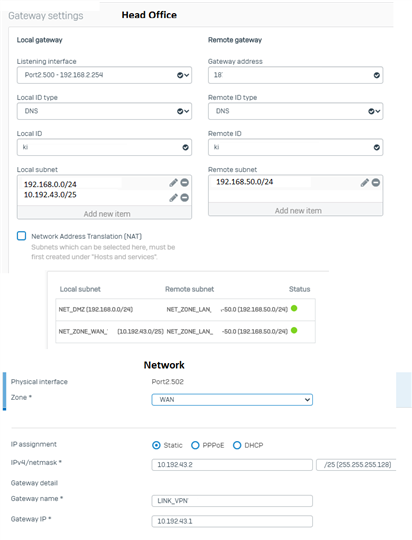Select DHCP IP assignment

[x=237, y=445]
